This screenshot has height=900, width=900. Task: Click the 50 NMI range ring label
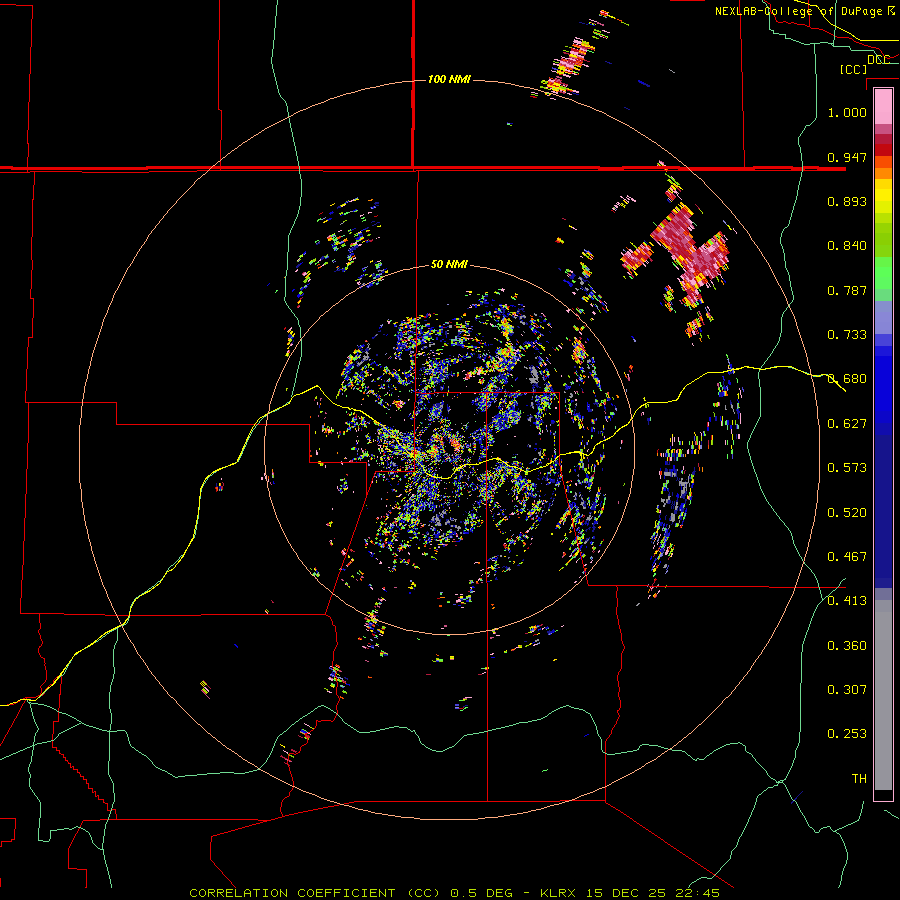click(x=449, y=264)
